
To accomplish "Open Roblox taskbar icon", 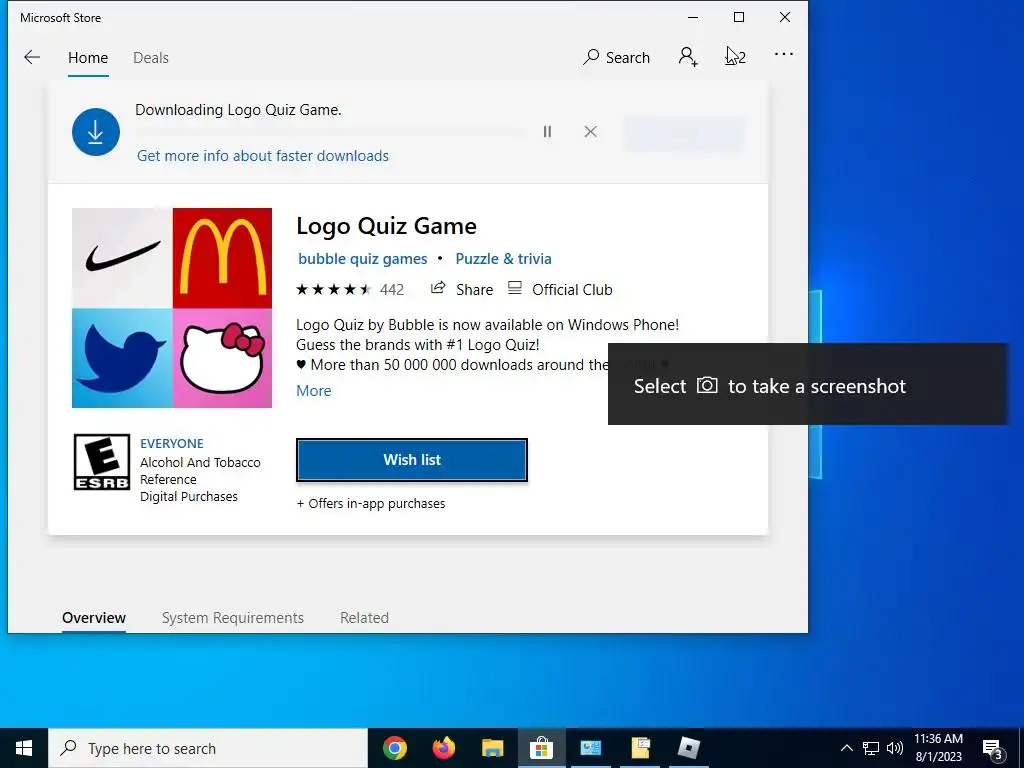I will [x=689, y=748].
